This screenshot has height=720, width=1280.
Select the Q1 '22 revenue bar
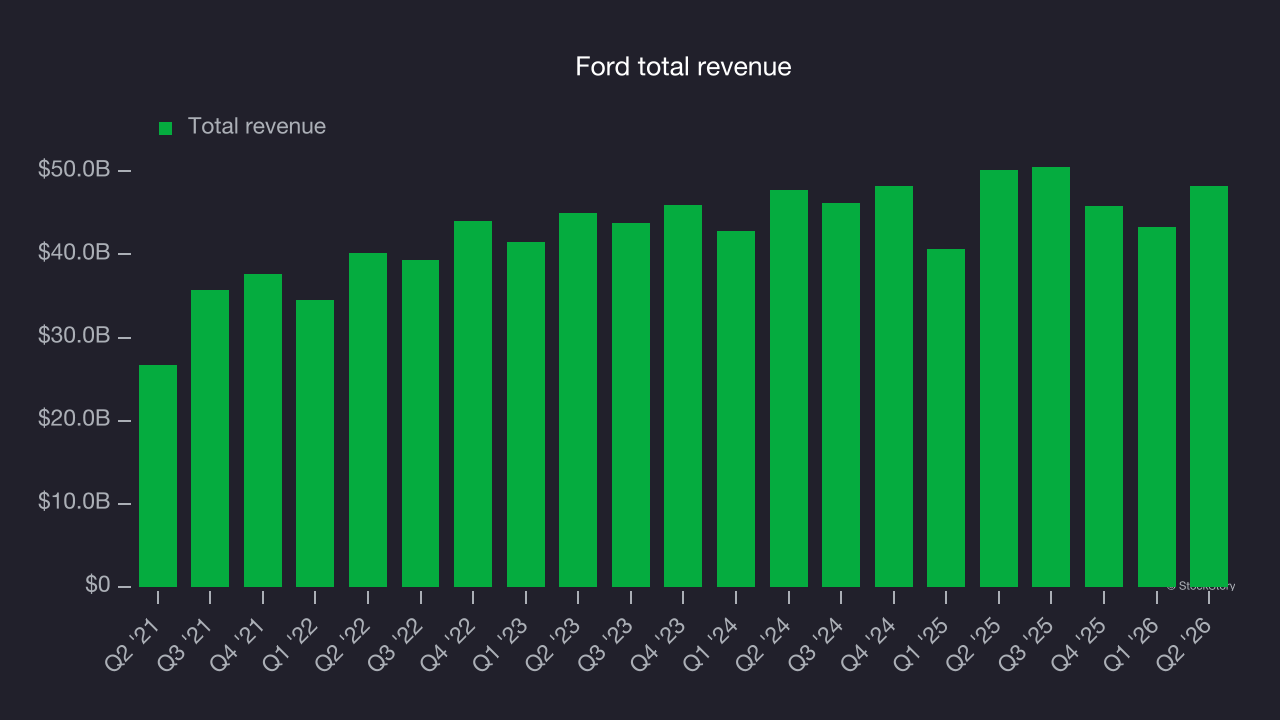coord(315,443)
